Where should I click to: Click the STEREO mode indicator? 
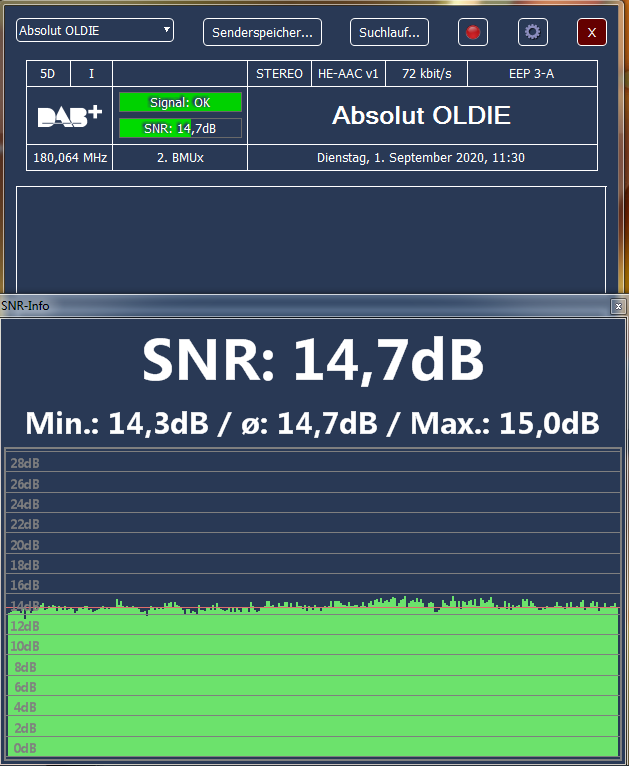point(279,74)
